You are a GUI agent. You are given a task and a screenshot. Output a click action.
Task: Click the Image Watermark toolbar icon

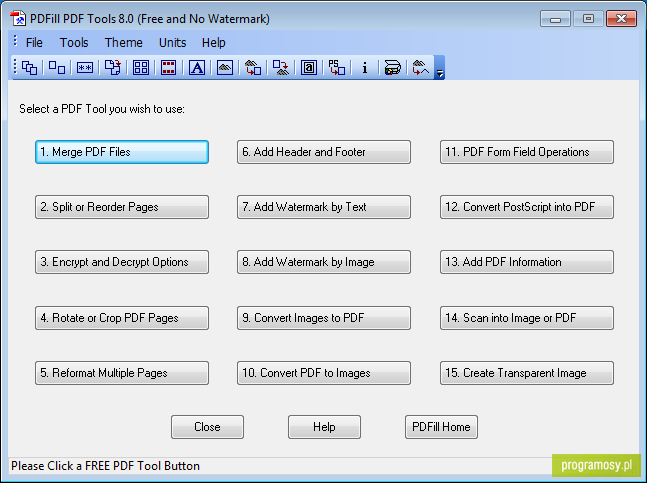coord(225,67)
